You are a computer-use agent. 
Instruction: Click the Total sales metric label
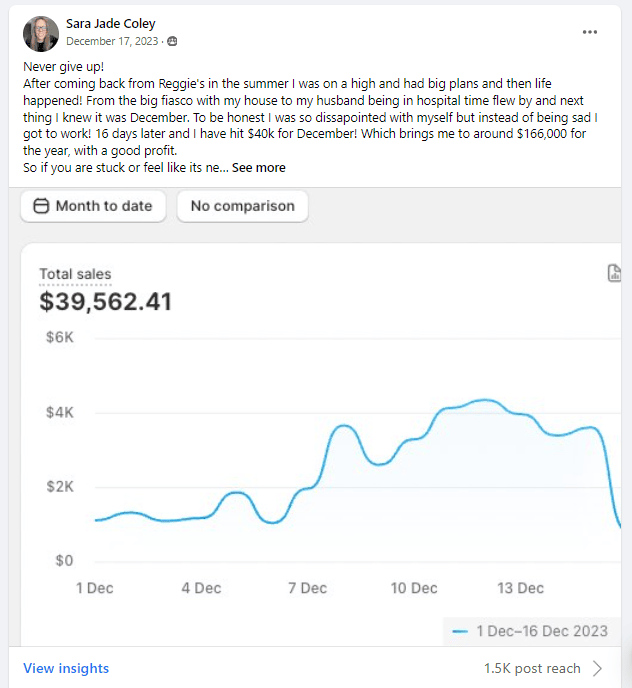click(x=75, y=274)
